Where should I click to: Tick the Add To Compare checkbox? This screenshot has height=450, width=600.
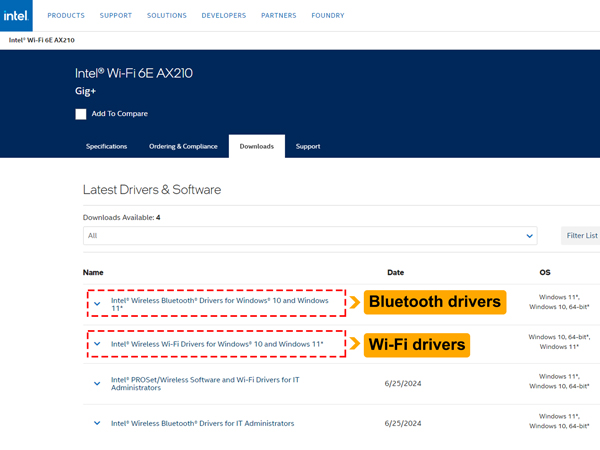81,114
